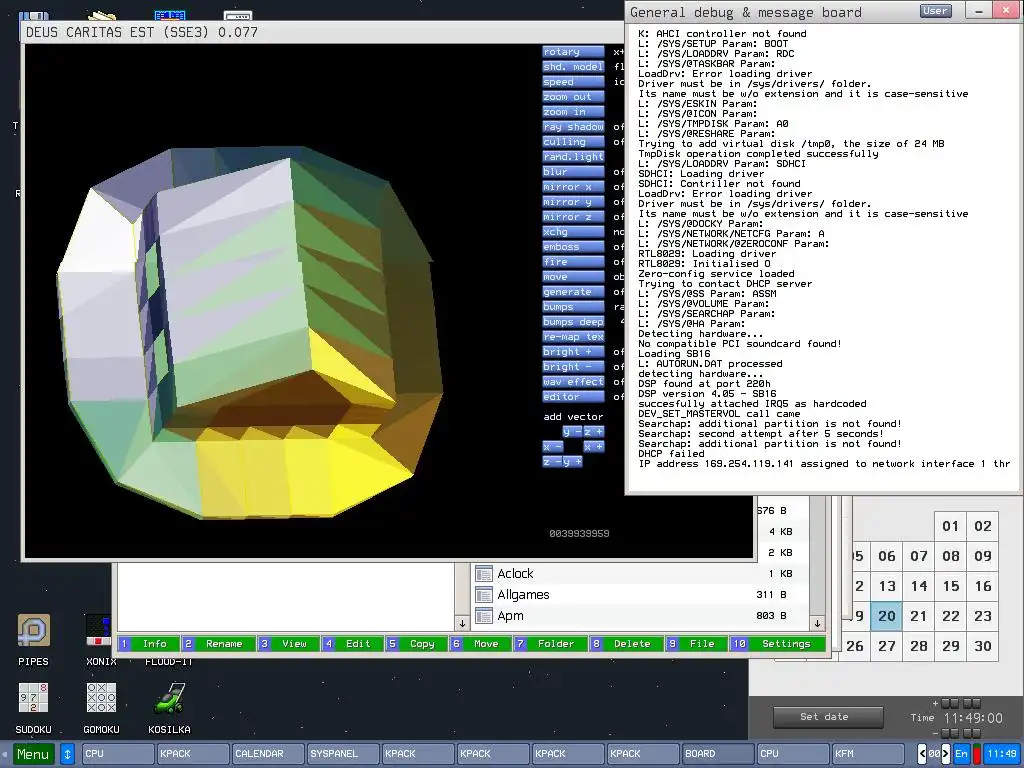This screenshot has width=1024, height=768.
Task: Click rand.light button
Action: click(573, 157)
